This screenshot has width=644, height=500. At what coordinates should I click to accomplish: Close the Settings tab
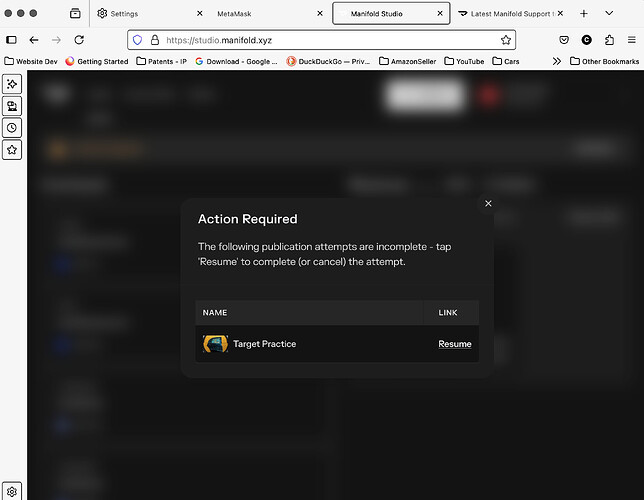click(200, 14)
